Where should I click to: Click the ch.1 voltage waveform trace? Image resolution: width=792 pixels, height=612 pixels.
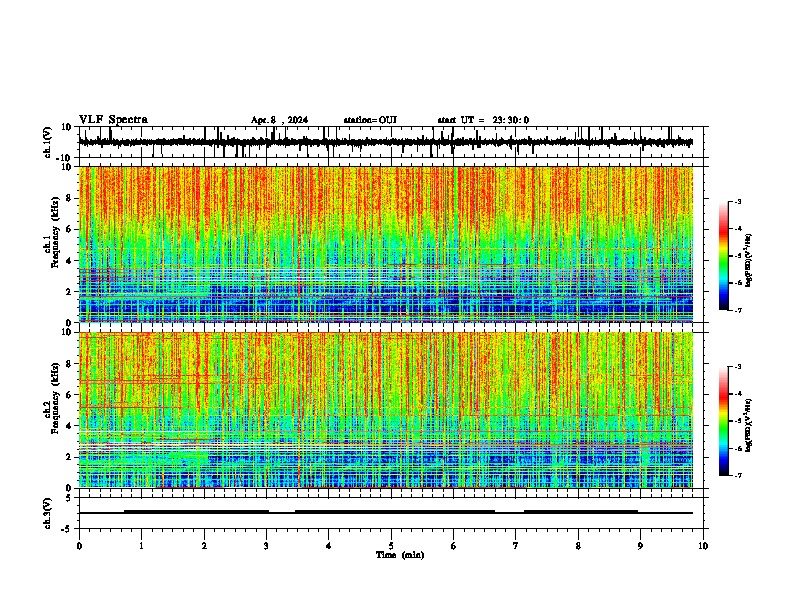[x=386, y=142]
